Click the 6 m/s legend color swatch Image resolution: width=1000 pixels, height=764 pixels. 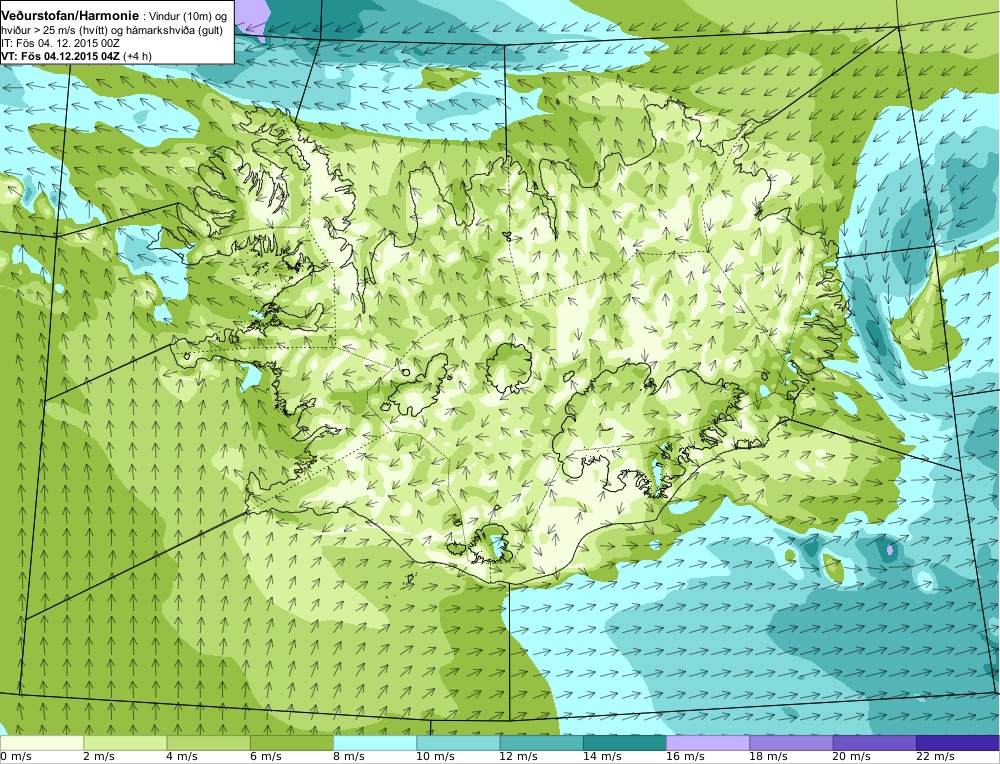point(291,744)
